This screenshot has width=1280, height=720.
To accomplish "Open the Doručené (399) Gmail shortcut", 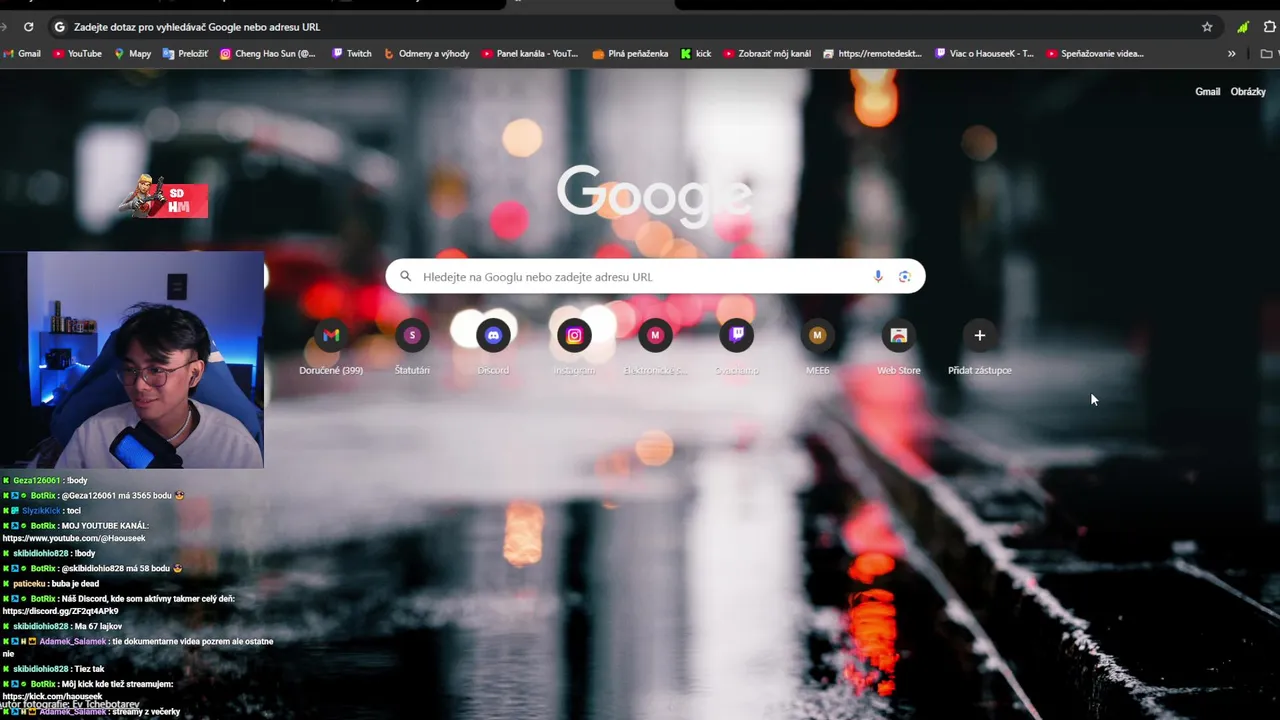I will point(331,346).
